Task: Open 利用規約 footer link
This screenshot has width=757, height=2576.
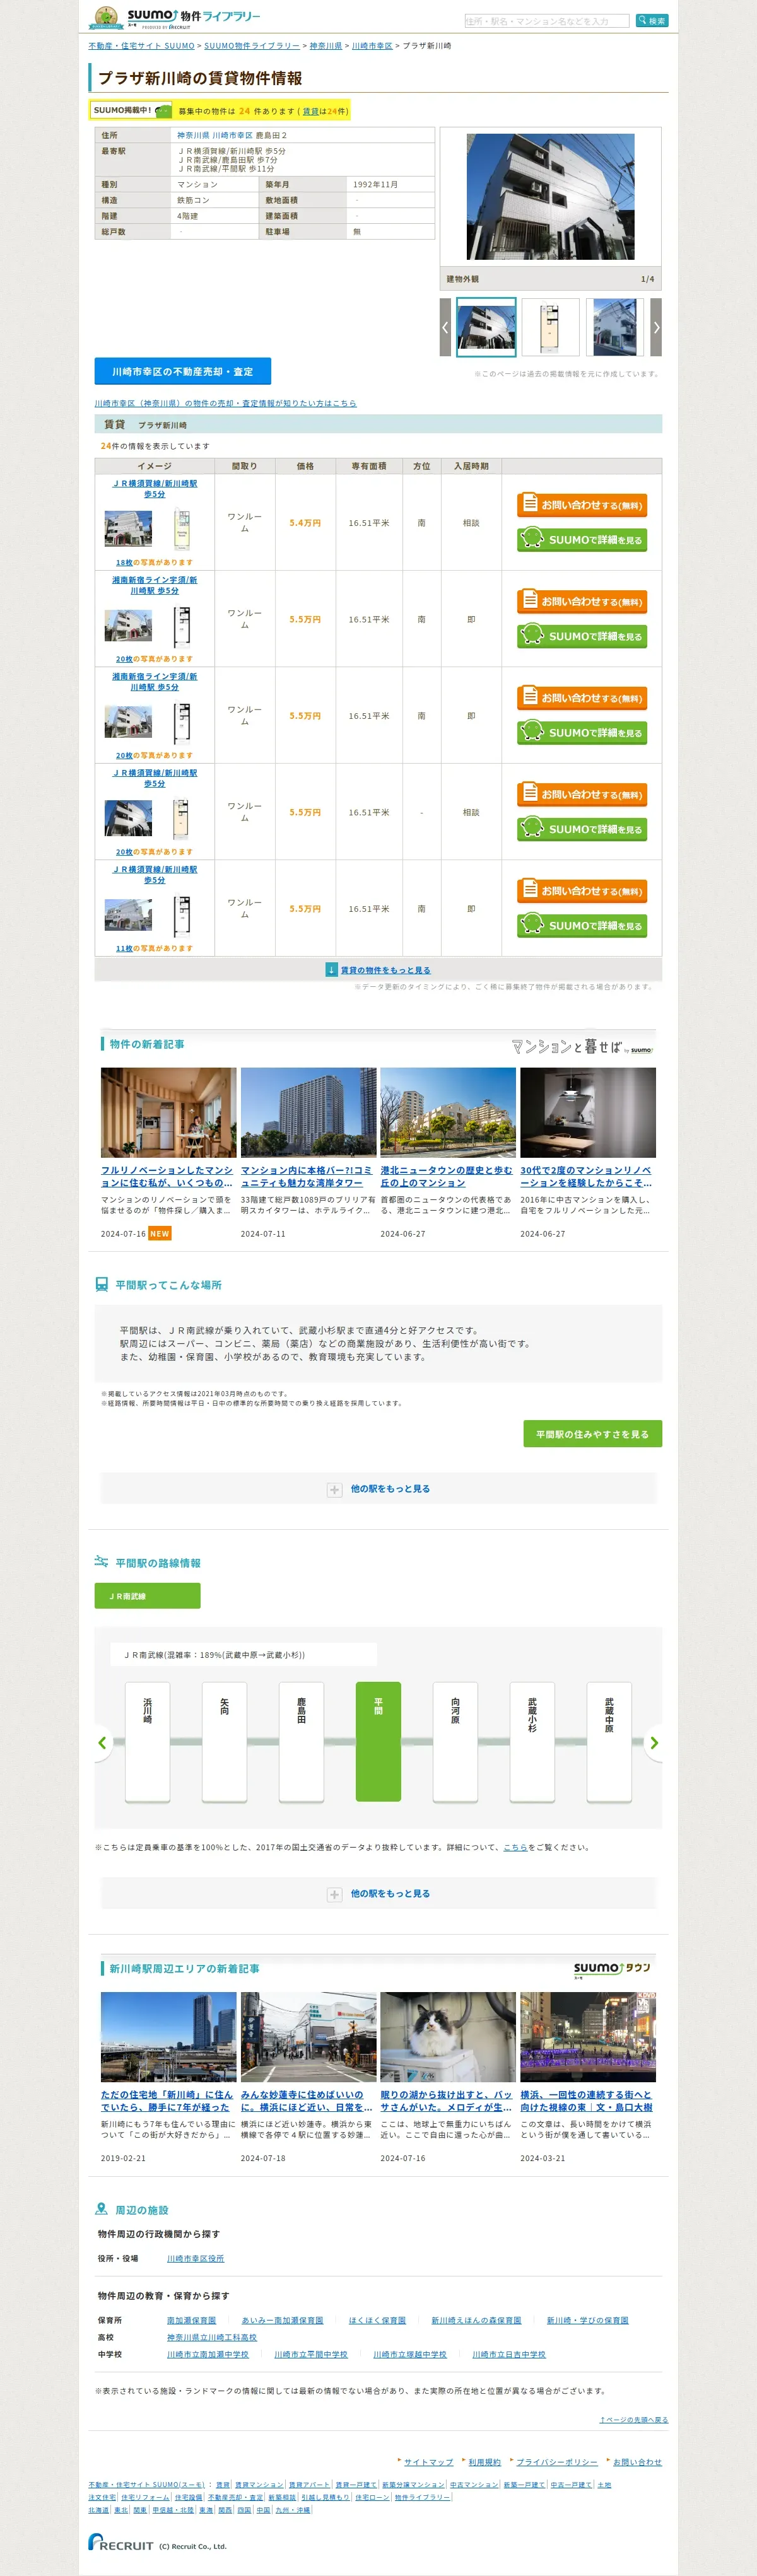Action: [x=485, y=2462]
